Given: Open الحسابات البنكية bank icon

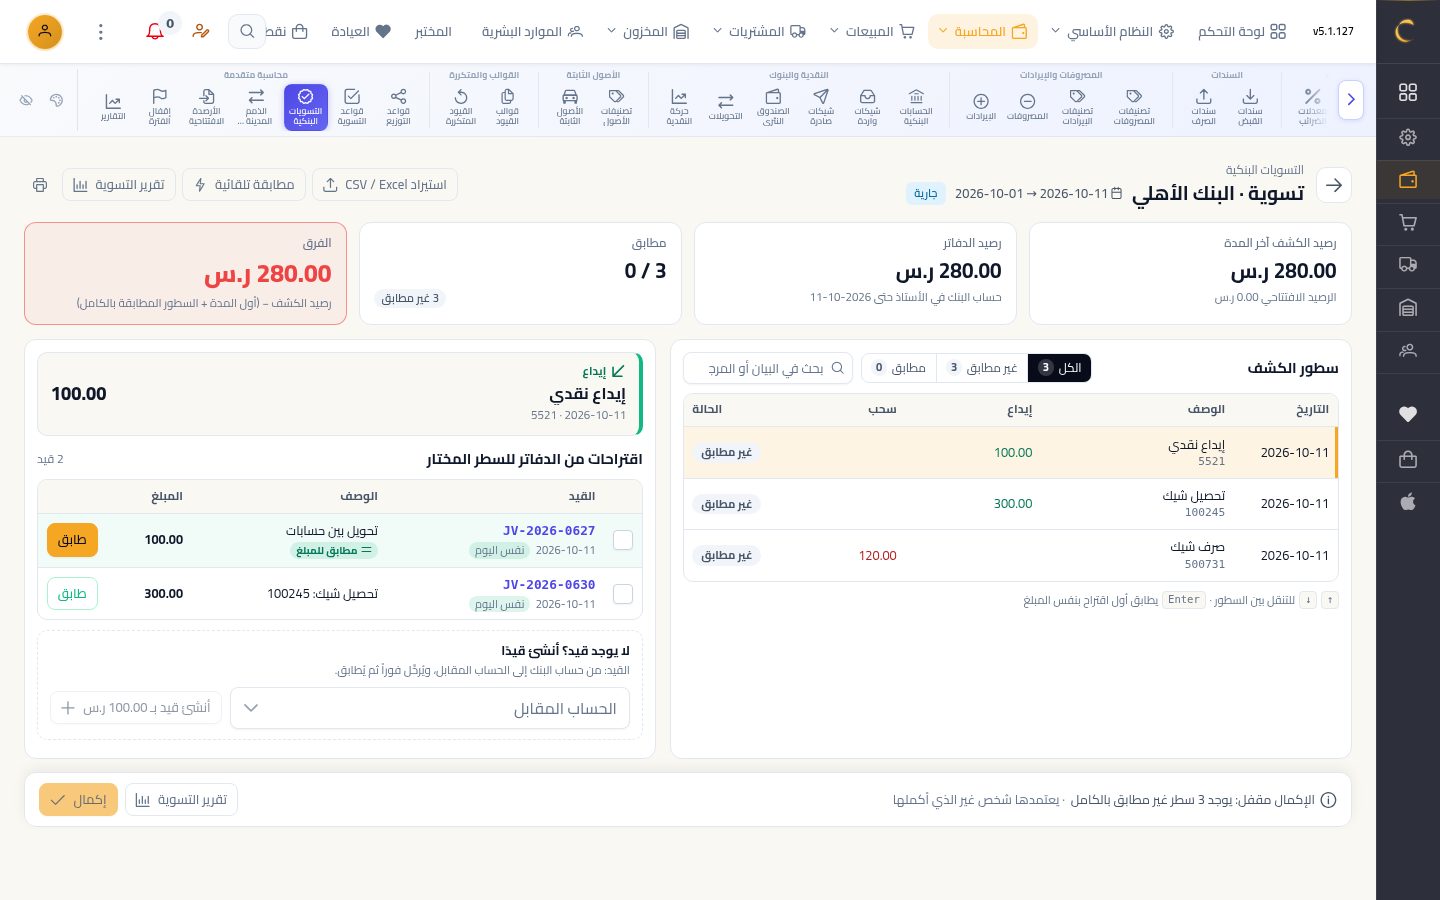Looking at the screenshot, I should pyautogui.click(x=916, y=107).
